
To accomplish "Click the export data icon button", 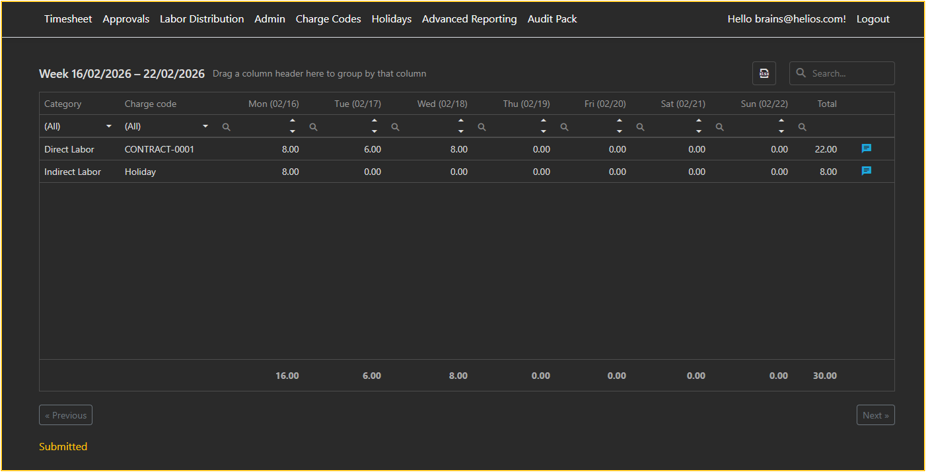I will pyautogui.click(x=764, y=73).
